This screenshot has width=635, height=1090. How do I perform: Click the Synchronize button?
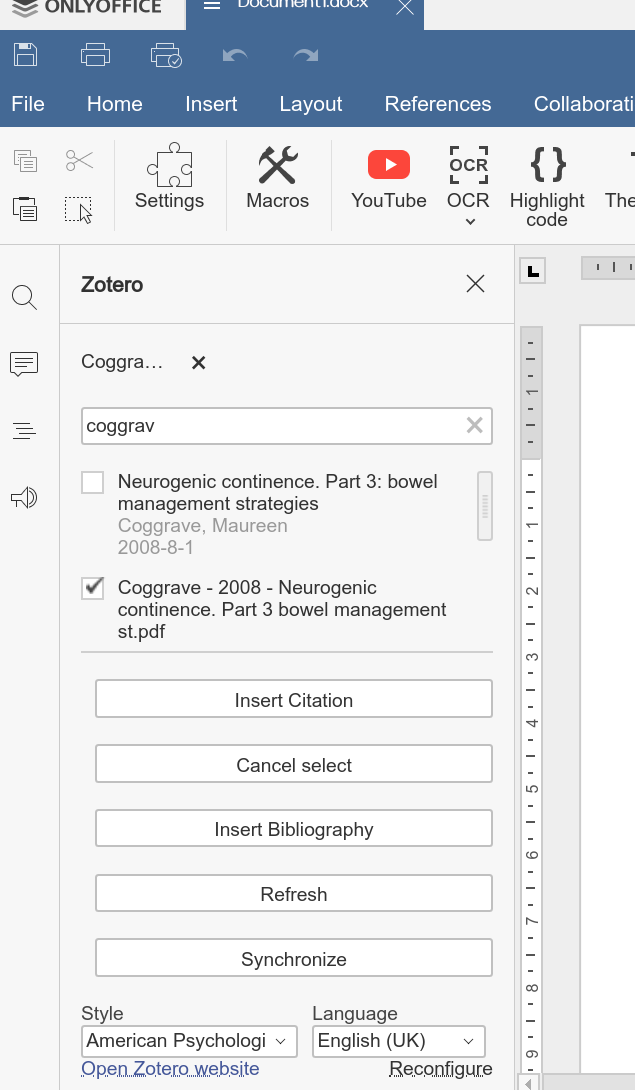(x=294, y=958)
